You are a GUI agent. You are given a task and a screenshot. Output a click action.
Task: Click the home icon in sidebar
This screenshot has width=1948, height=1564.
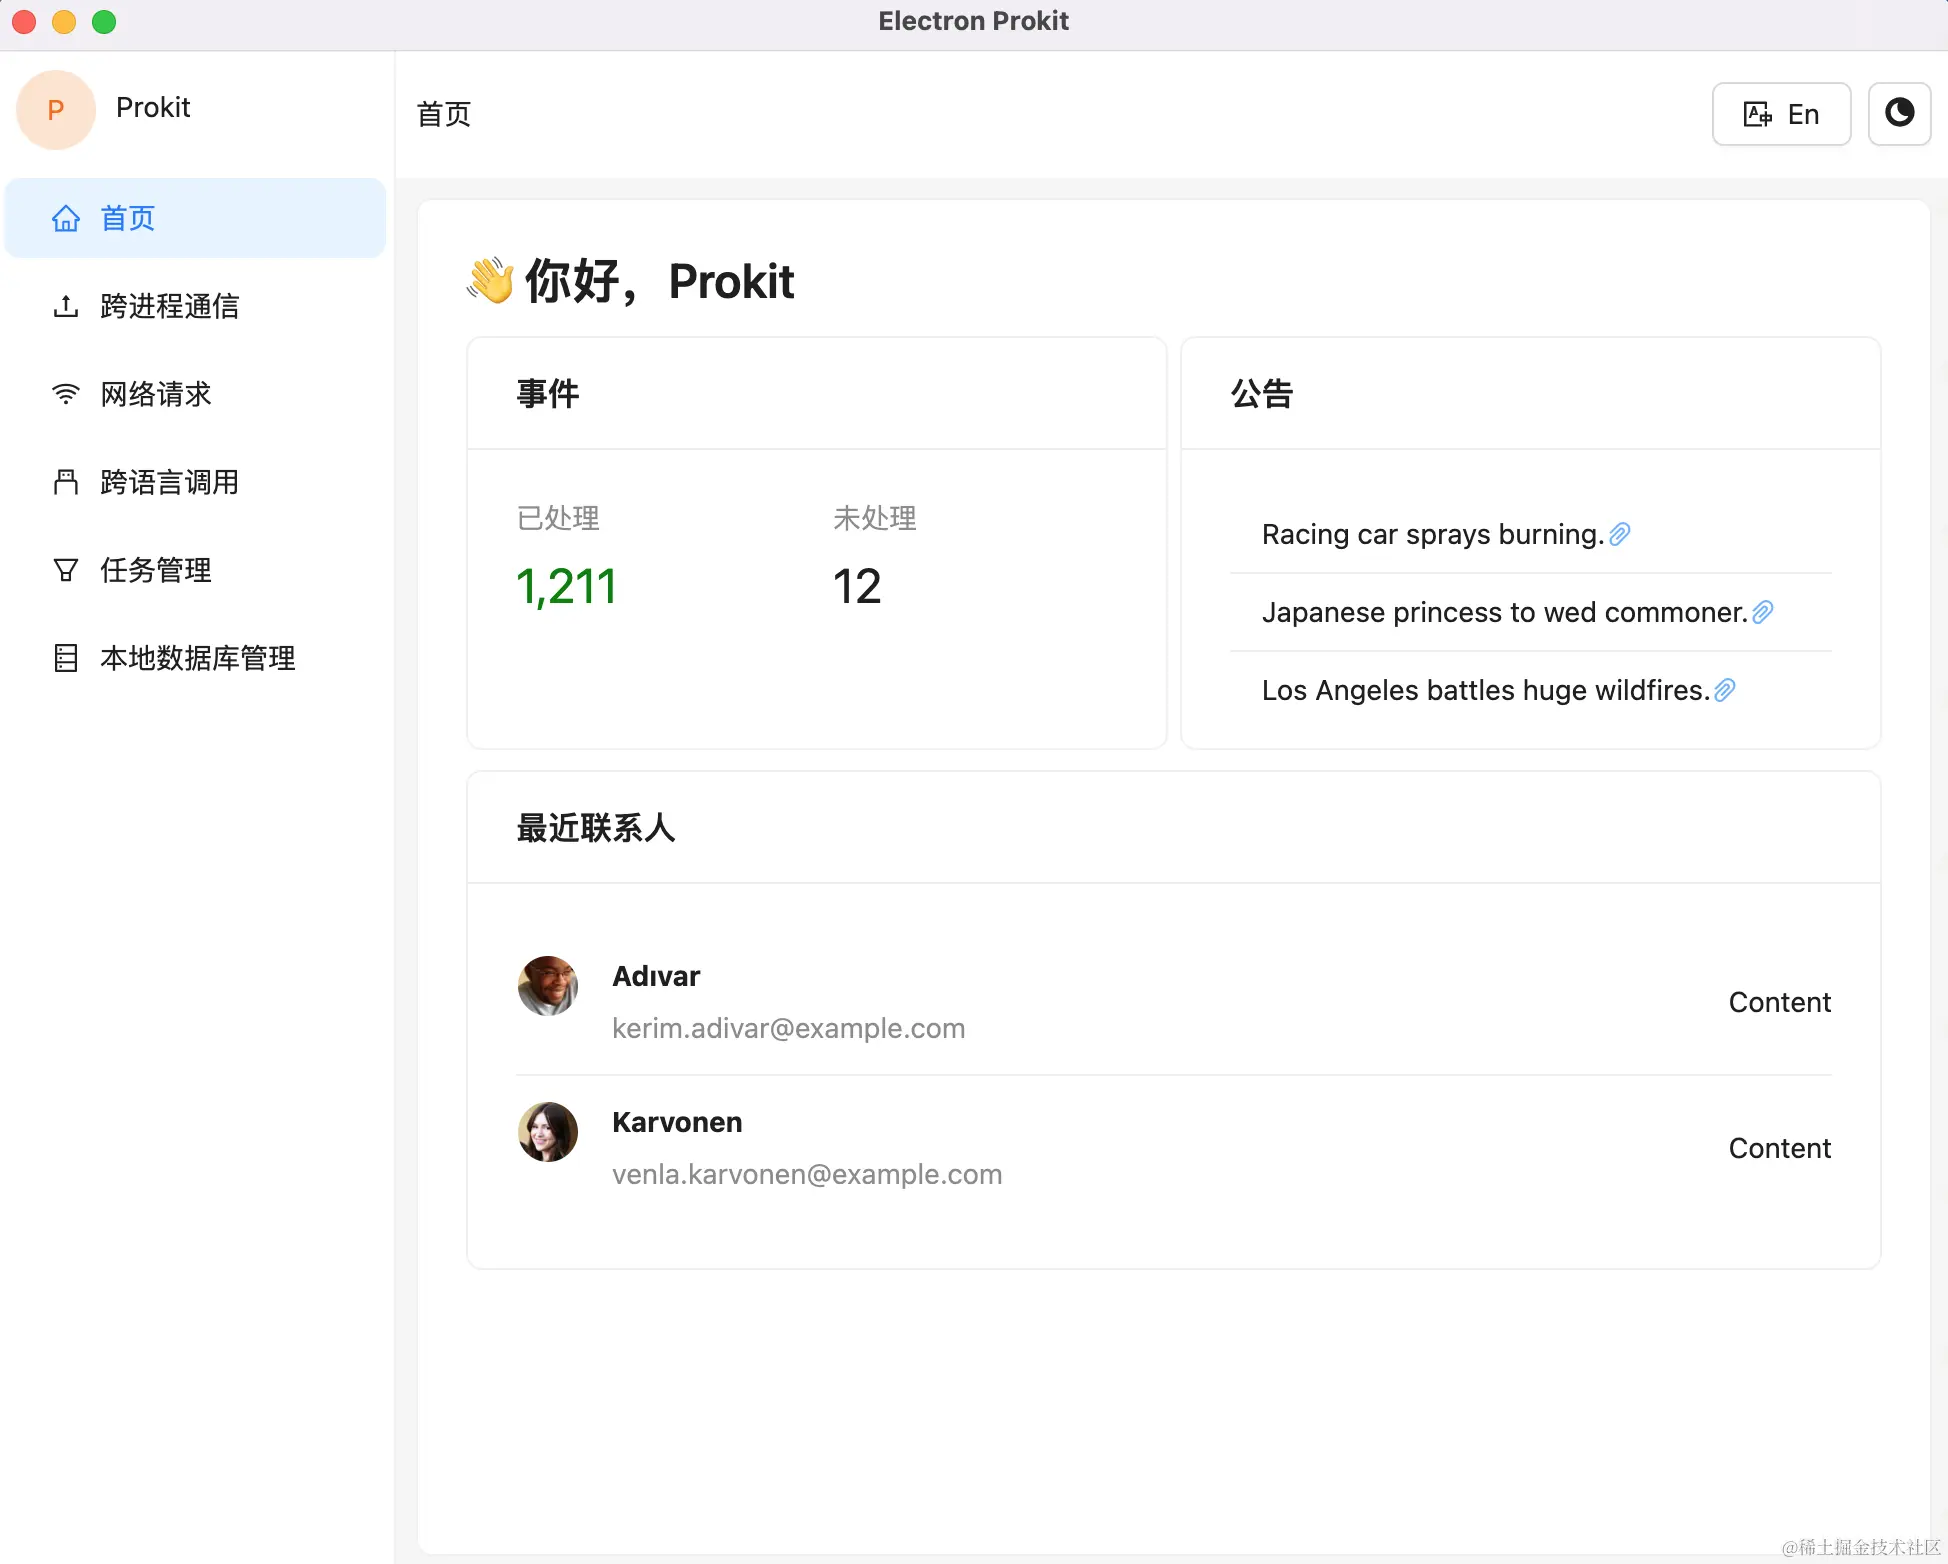(66, 218)
